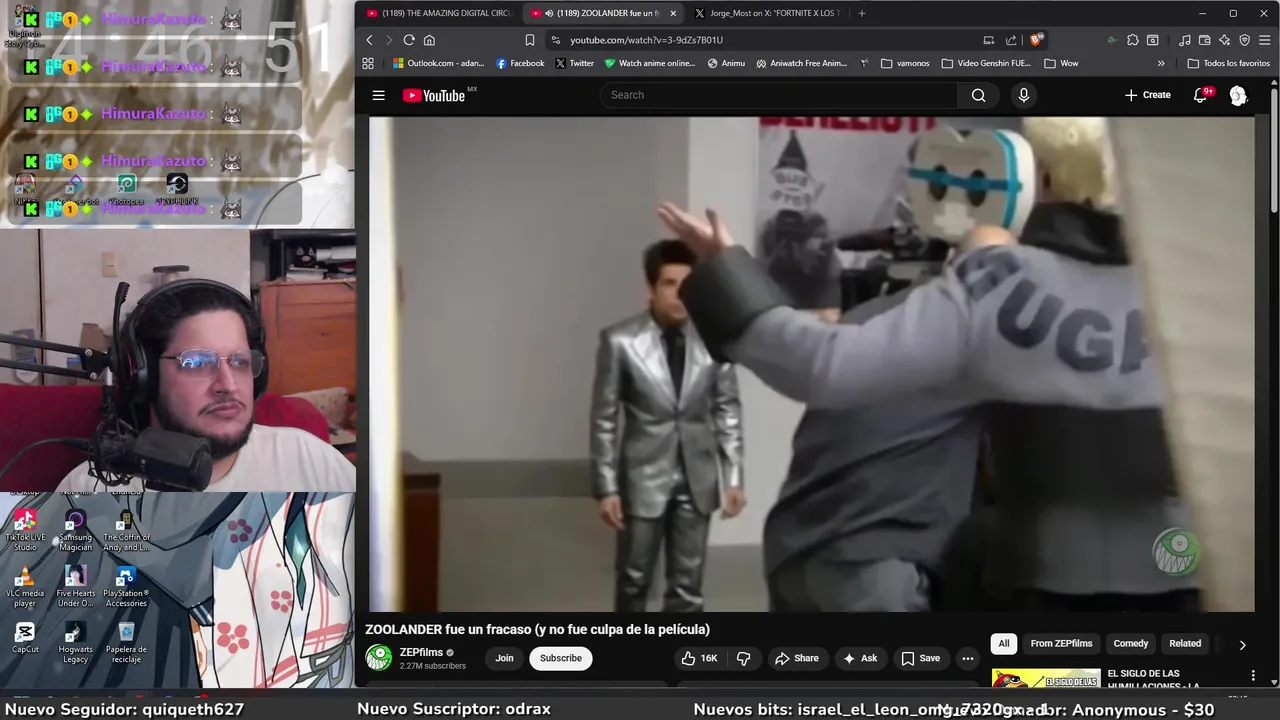Subscribe to the ZEPfilms channel

(561, 658)
